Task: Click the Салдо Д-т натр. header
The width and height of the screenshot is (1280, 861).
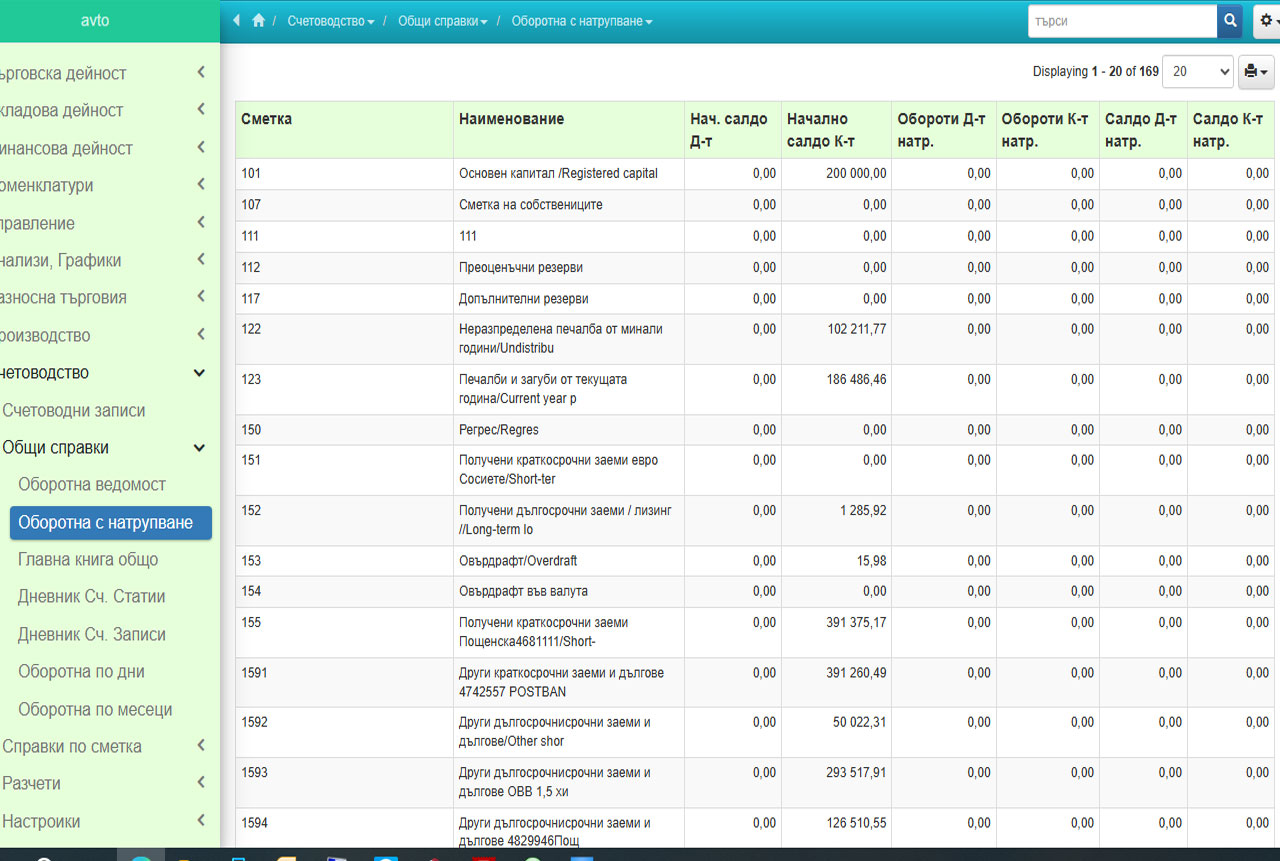Action: [x=1143, y=130]
